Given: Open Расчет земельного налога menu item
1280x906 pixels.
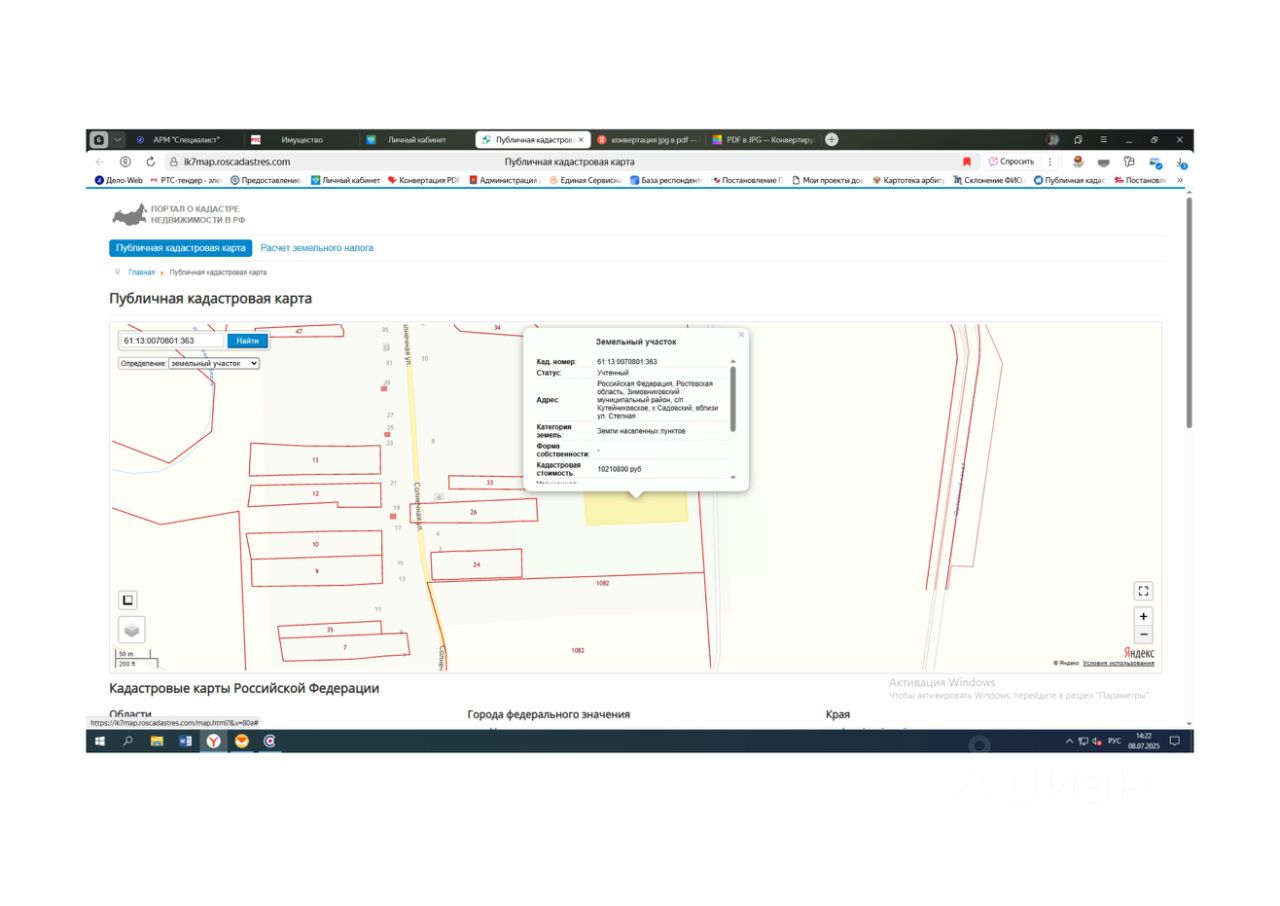Looking at the screenshot, I should point(317,248).
